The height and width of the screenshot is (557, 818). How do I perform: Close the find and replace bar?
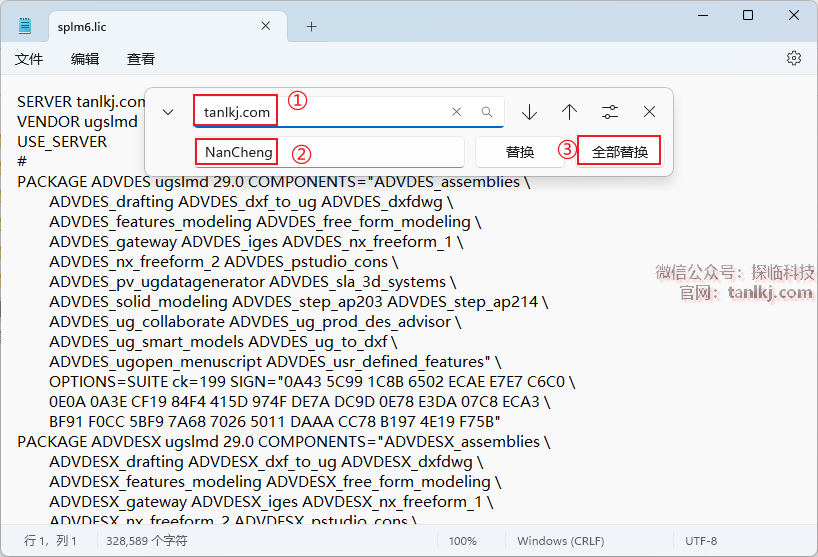(650, 112)
